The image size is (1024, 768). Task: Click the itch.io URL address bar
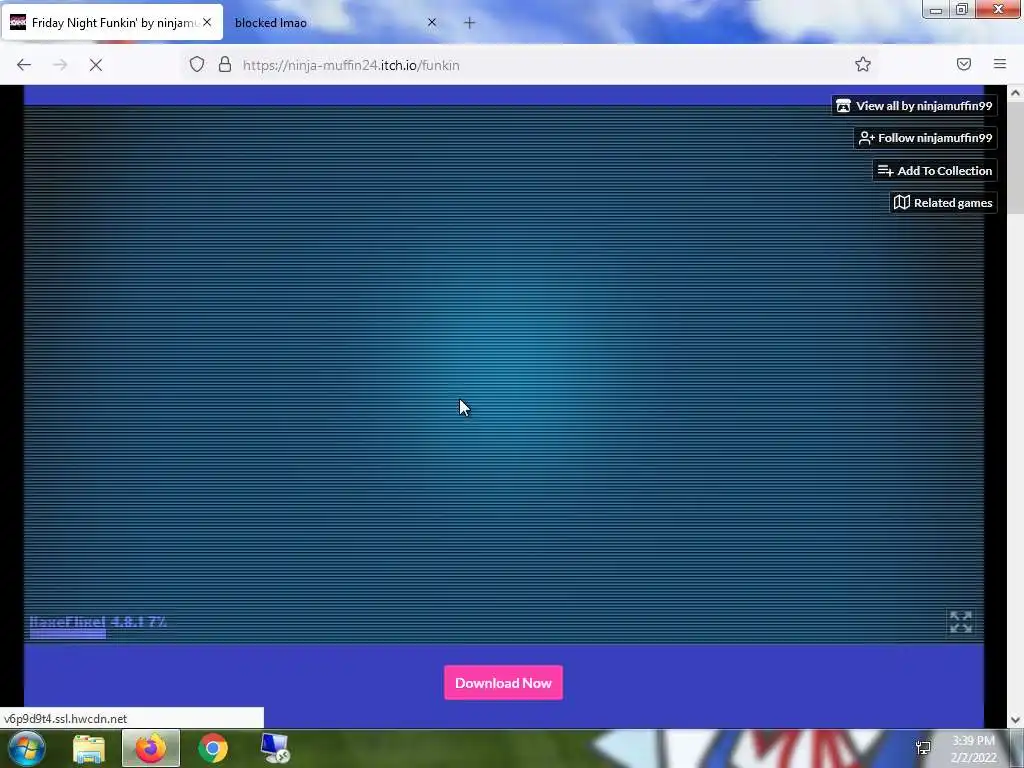[x=529, y=65]
